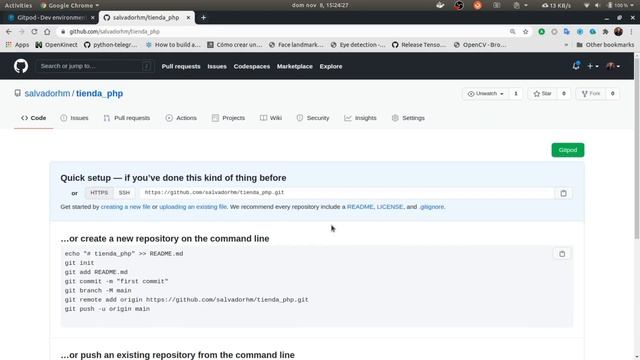The width and height of the screenshot is (640, 360).
Task: Open the Ubuntu Activities overview
Action: coord(18,5)
